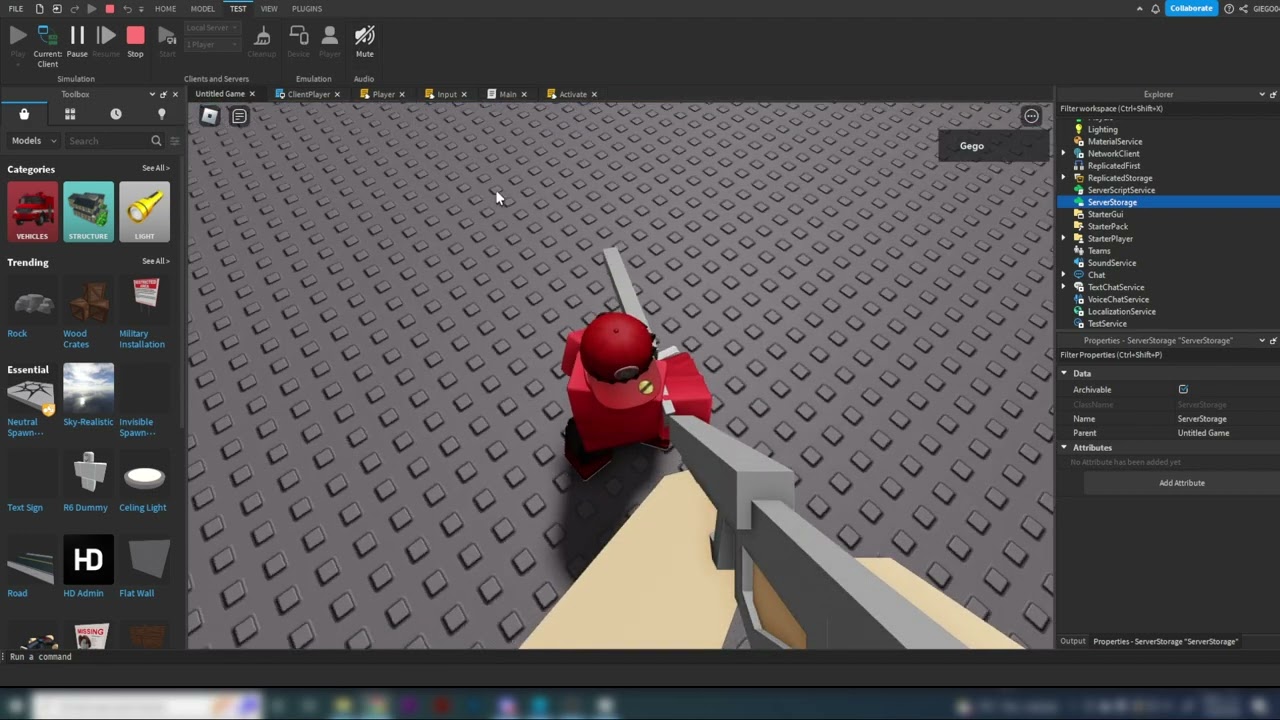Insert the HD Admin model

[88, 560]
